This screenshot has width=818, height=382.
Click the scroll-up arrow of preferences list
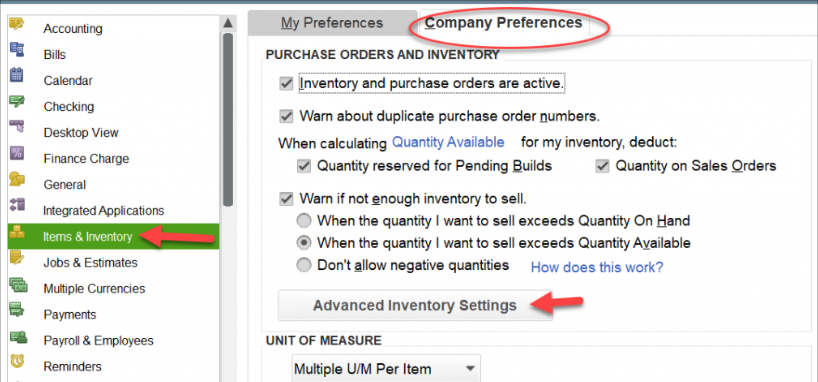tap(227, 23)
